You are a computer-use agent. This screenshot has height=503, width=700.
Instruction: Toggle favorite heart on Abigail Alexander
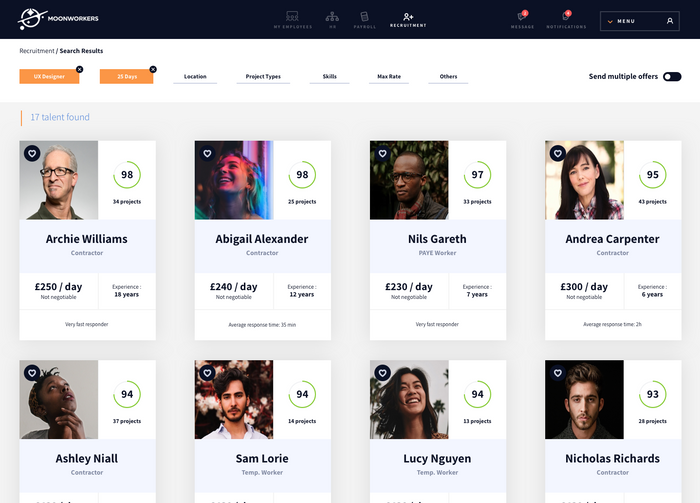pyautogui.click(x=207, y=154)
